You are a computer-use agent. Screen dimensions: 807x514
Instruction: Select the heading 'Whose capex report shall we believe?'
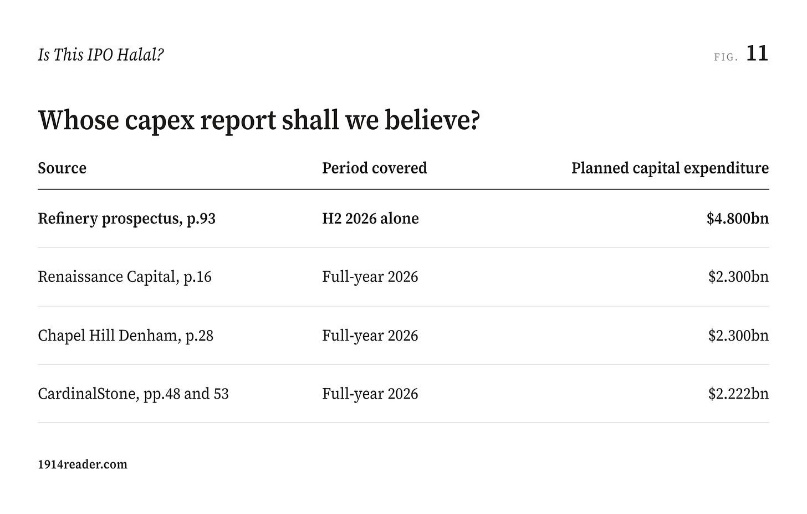[259, 120]
